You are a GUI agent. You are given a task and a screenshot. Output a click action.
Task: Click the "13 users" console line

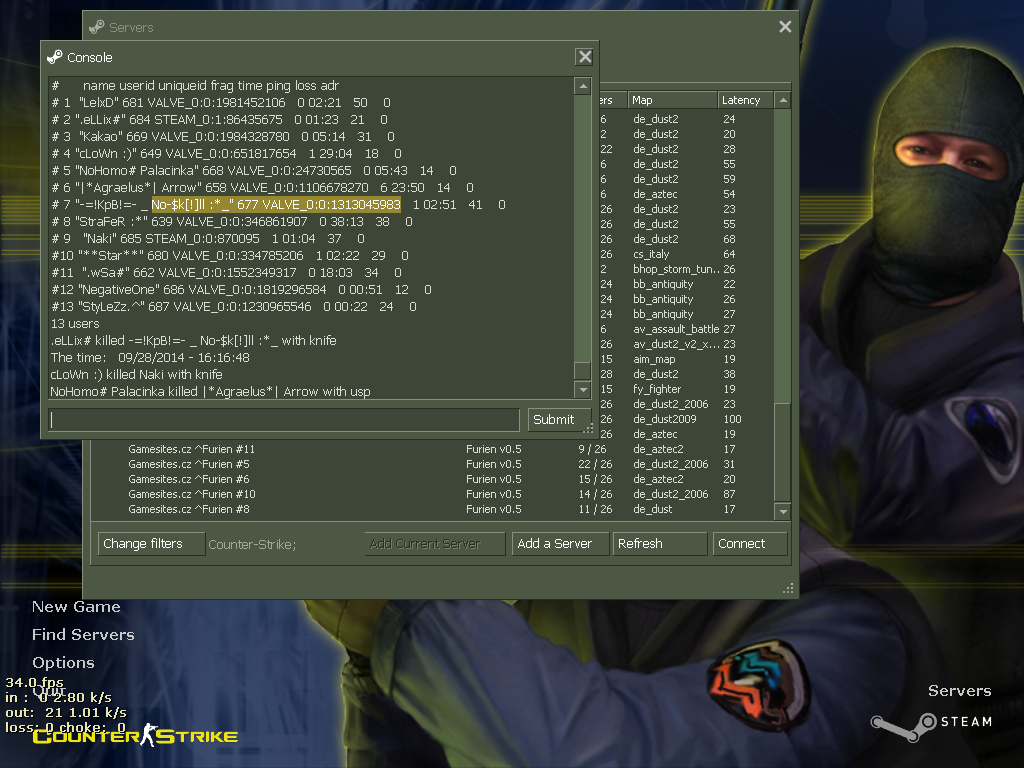pos(75,323)
